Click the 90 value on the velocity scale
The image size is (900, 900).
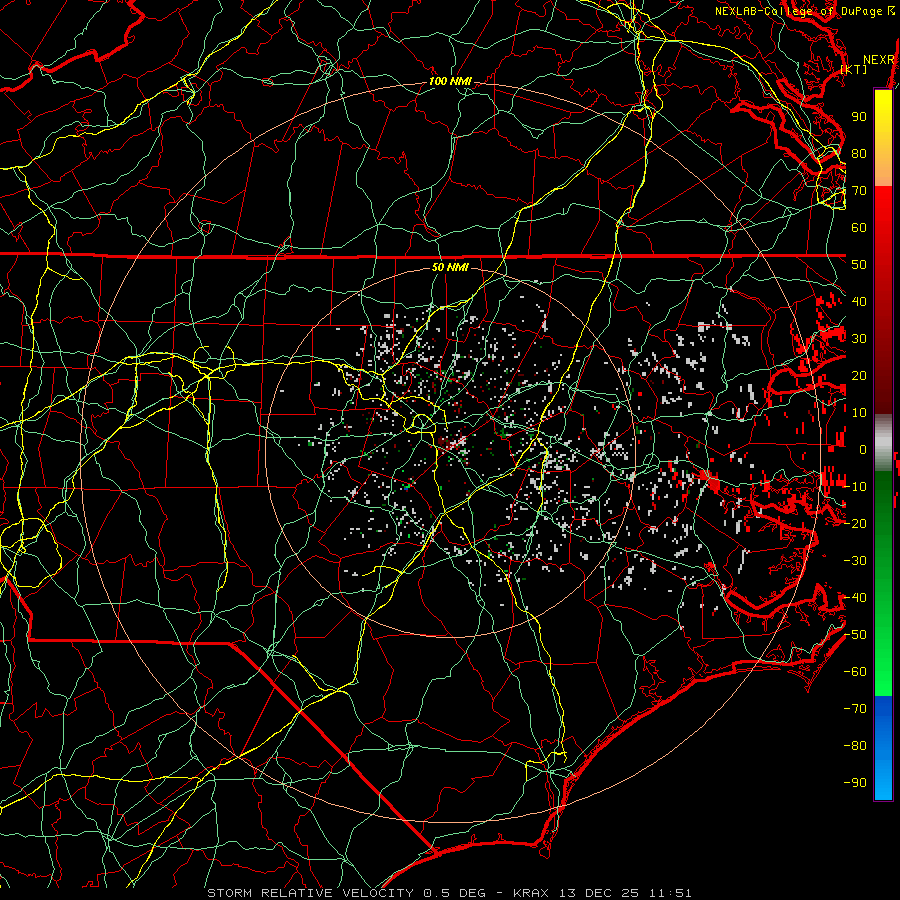[x=859, y=117]
